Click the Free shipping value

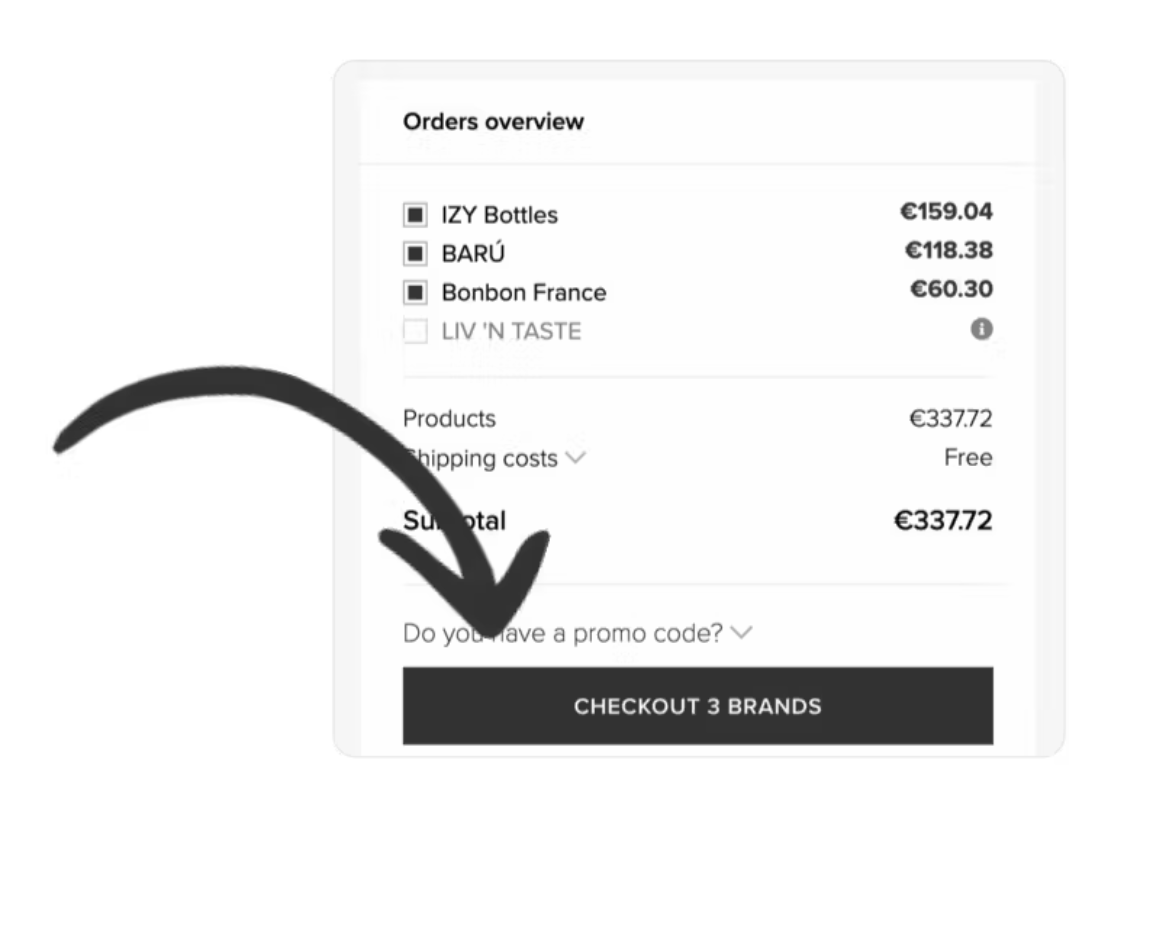[968, 458]
